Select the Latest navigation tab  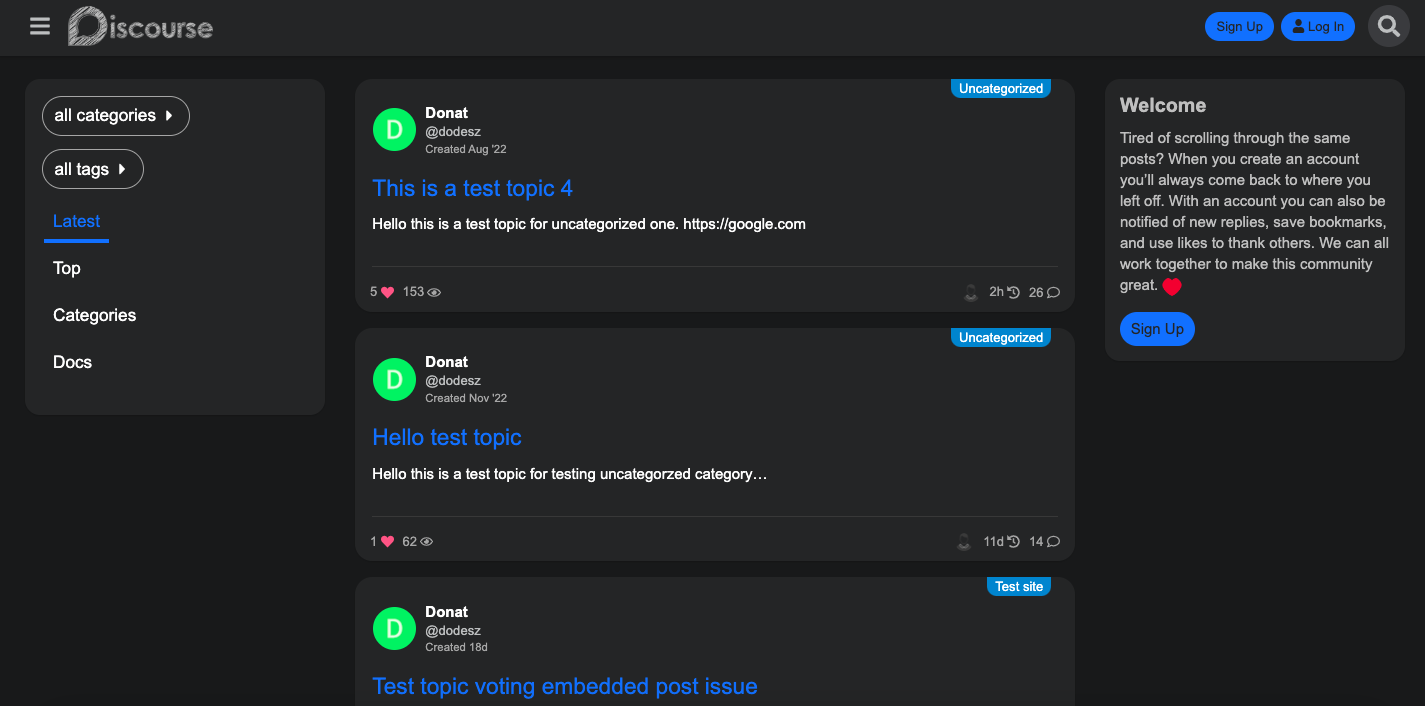[77, 222]
